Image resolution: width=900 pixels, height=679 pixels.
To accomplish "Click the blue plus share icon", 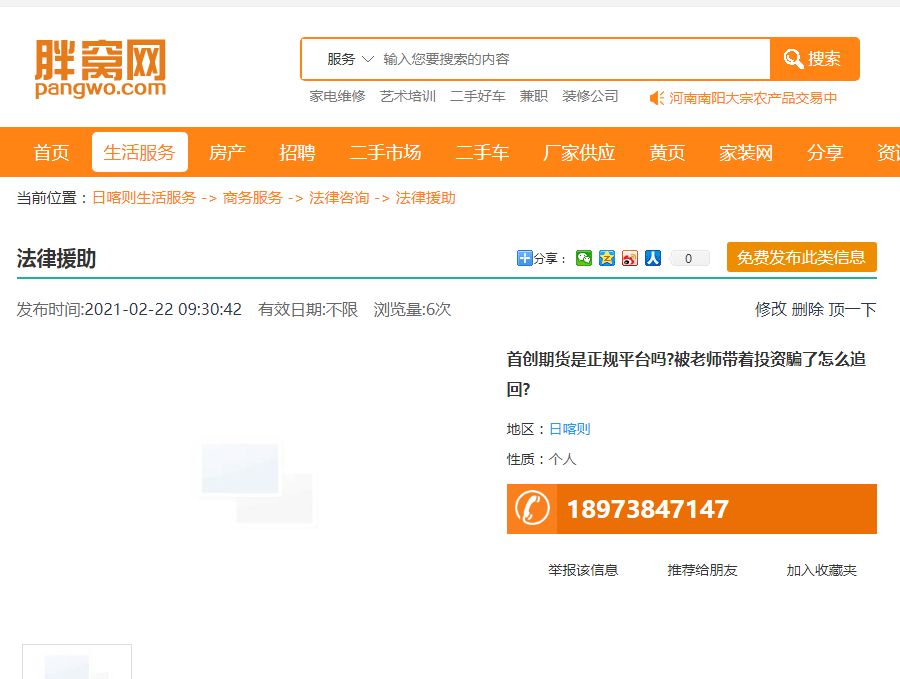I will [x=524, y=258].
